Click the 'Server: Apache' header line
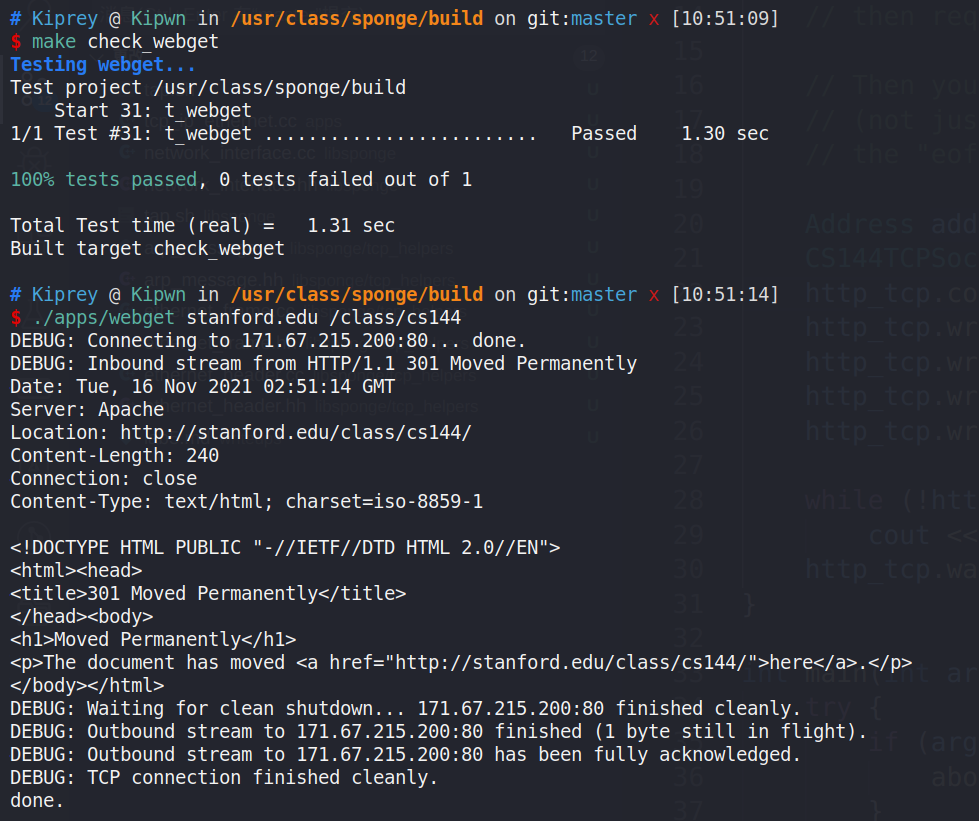The width and height of the screenshot is (979, 821). (87, 410)
